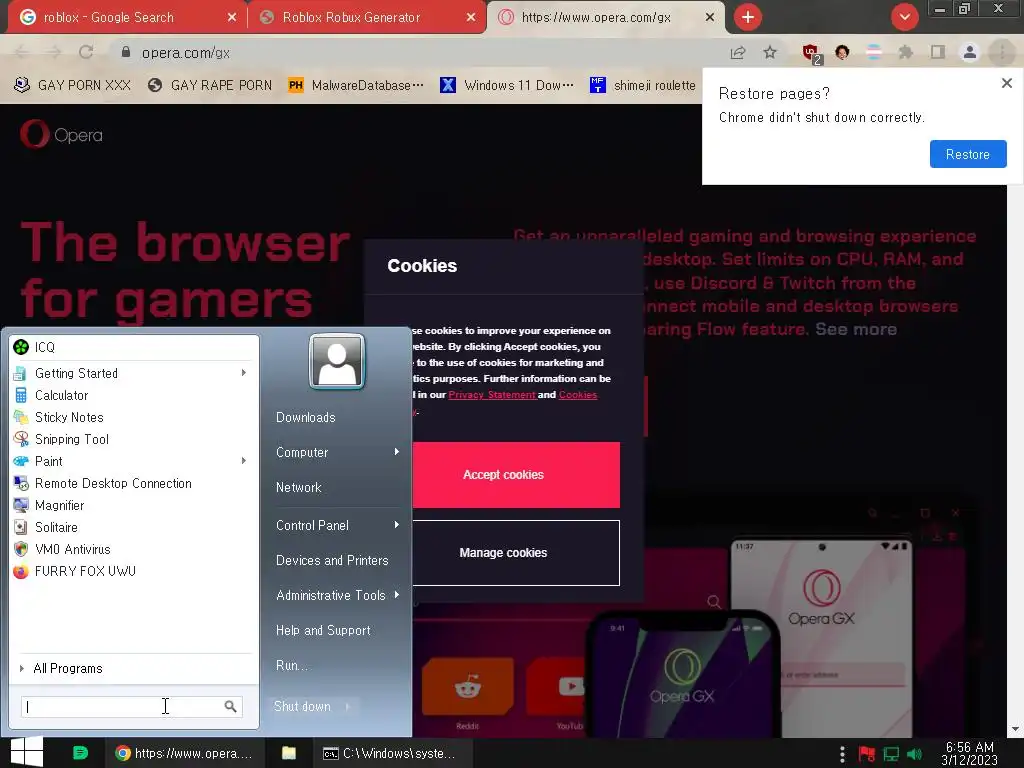This screenshot has width=1024, height=768.
Task: Expand Getting Started submenu arrow
Action: (244, 373)
